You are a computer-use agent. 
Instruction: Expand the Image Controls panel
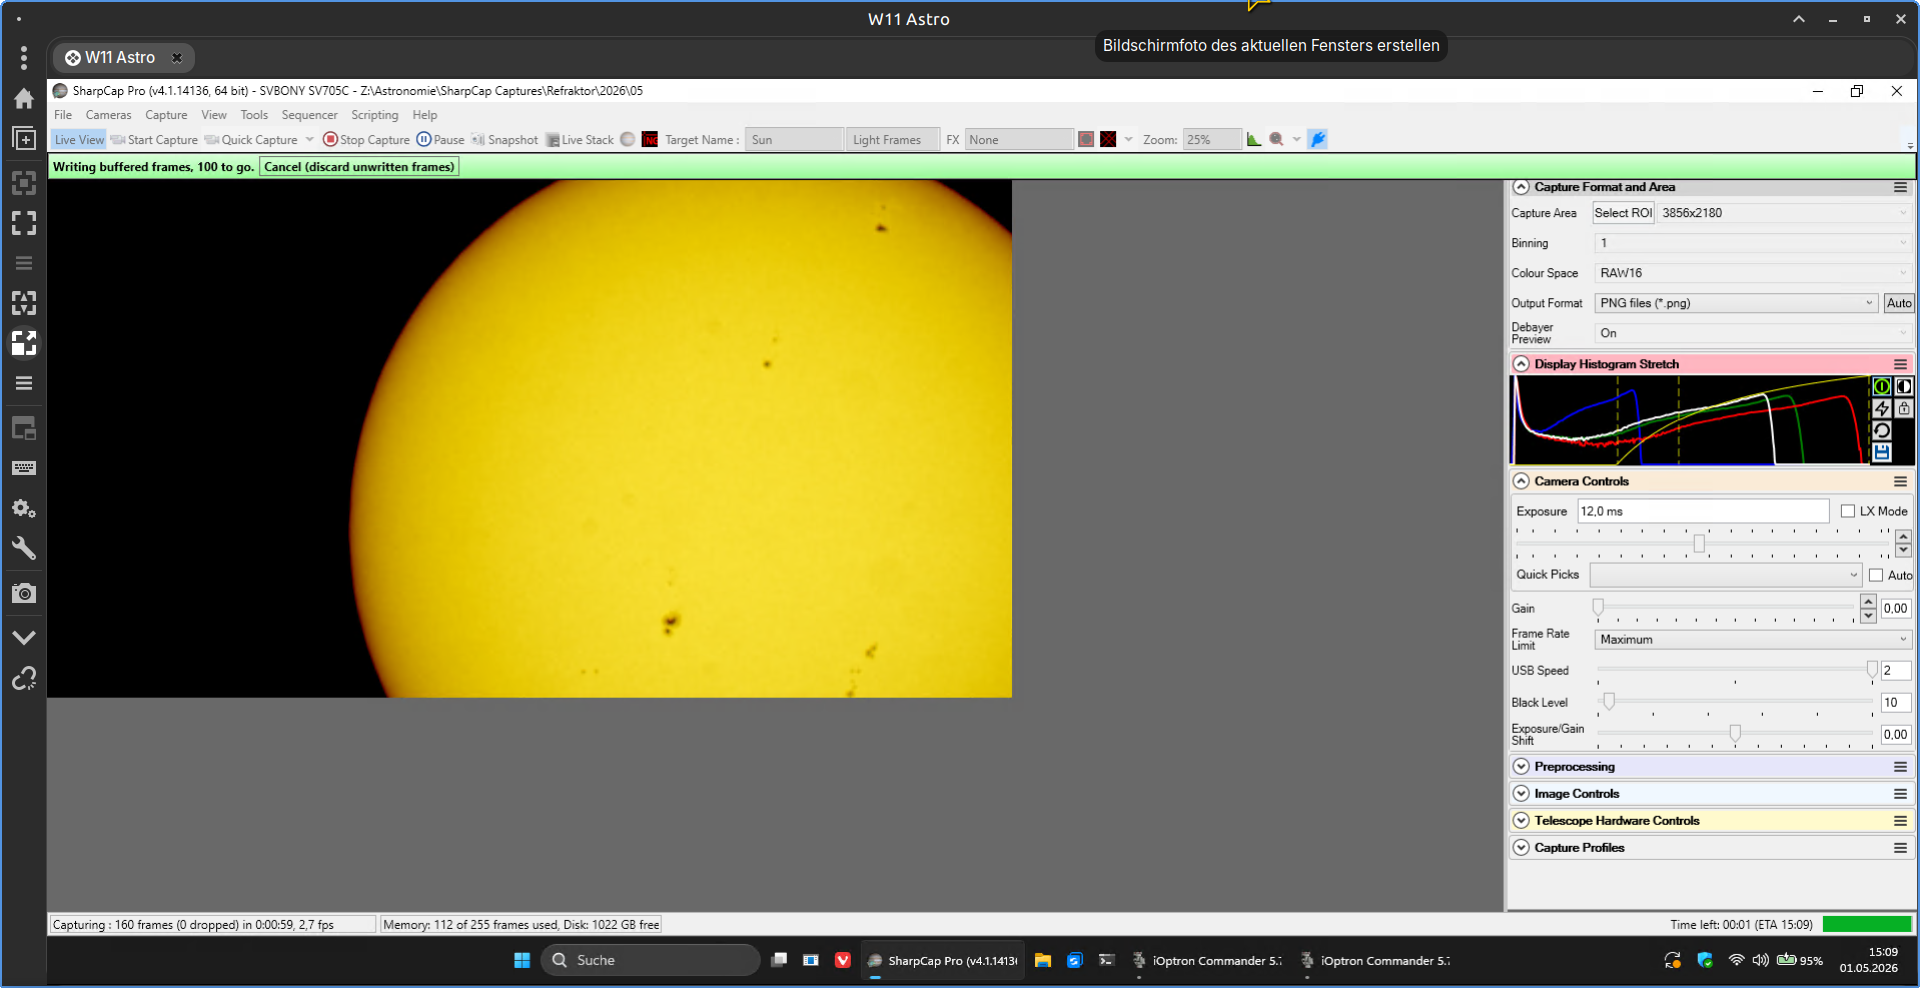[1521, 794]
